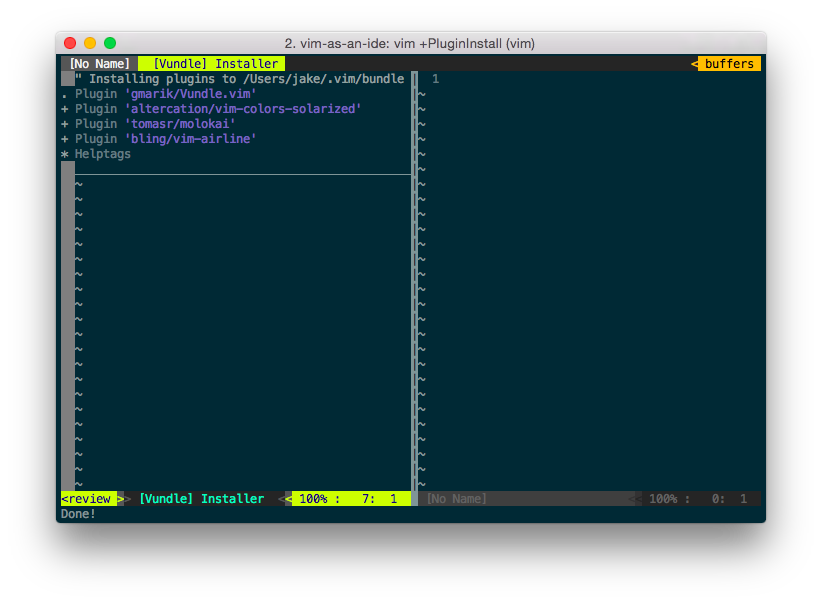Click the window title vim +PluginInstall

[409, 44]
